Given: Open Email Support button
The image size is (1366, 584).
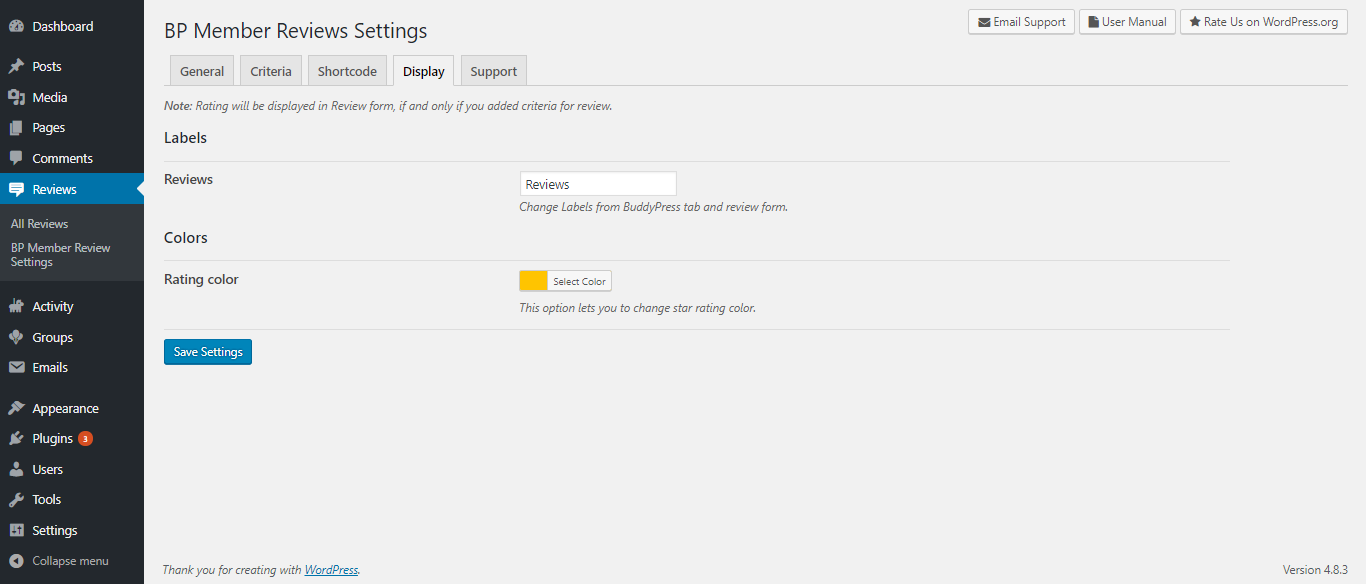Looking at the screenshot, I should point(1021,22).
